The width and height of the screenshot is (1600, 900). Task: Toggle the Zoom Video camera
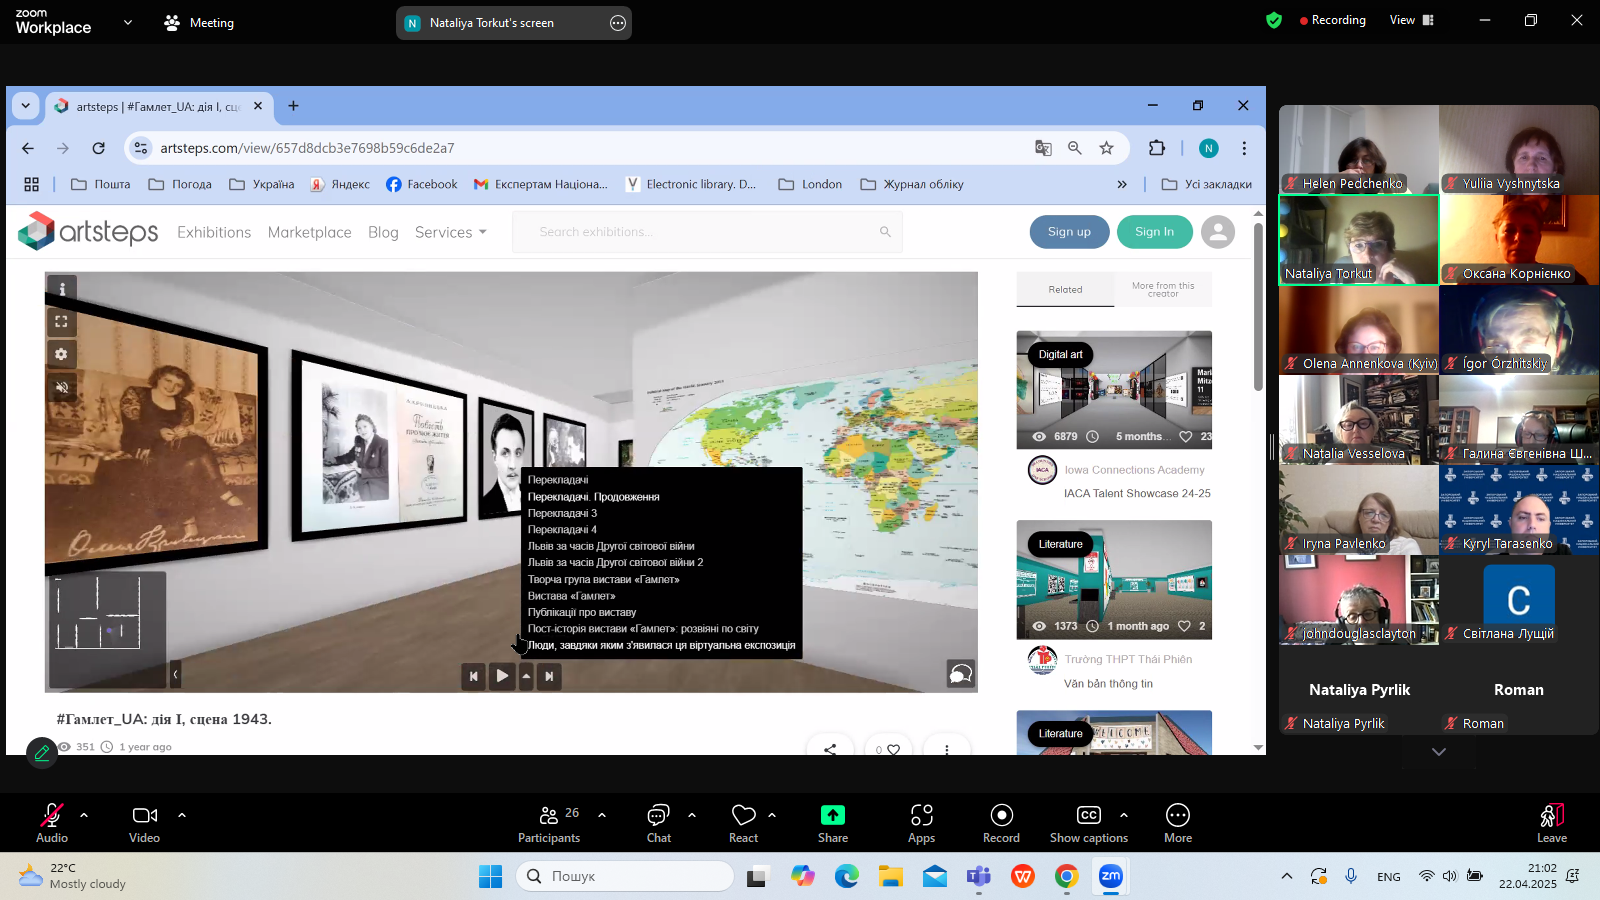pyautogui.click(x=145, y=823)
